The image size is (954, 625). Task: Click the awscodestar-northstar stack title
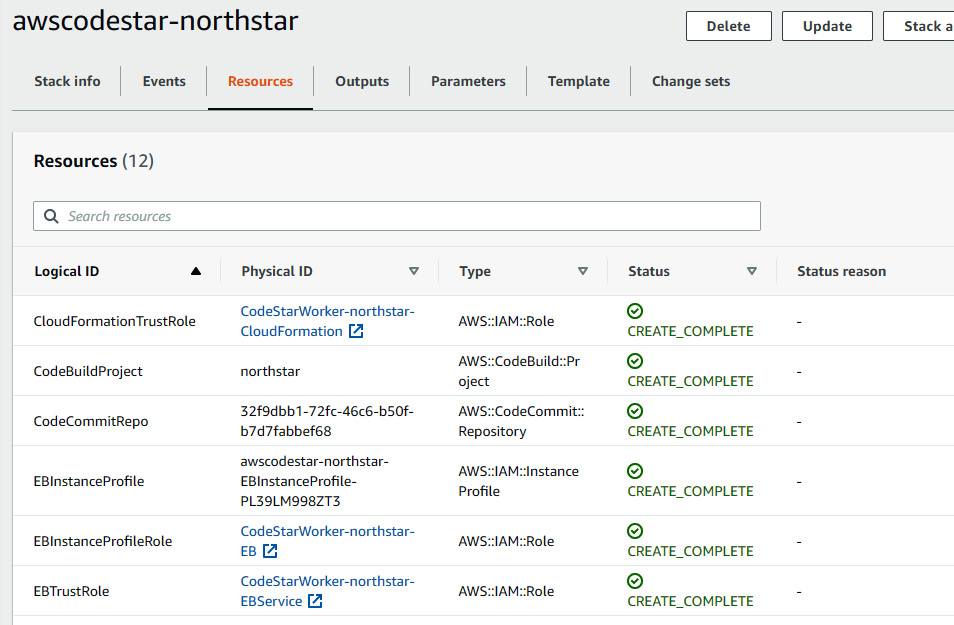[x=156, y=20]
